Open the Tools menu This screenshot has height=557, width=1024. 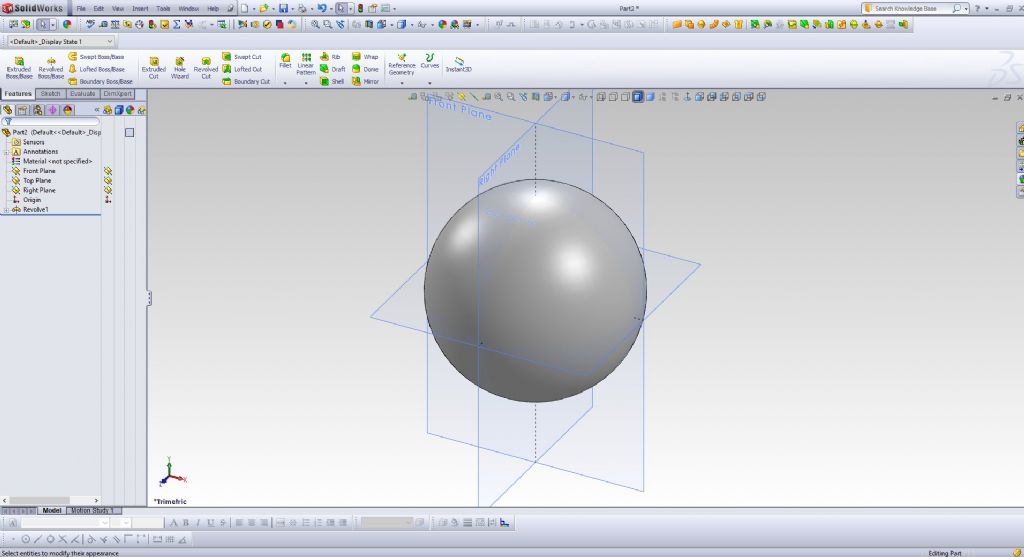coord(163,8)
